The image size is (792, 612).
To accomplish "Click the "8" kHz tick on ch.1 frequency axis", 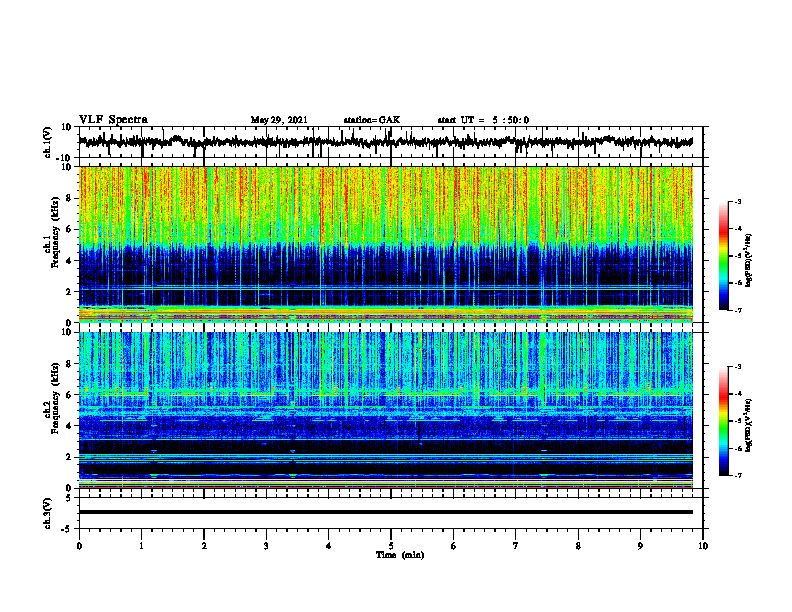I will pyautogui.click(x=71, y=198).
